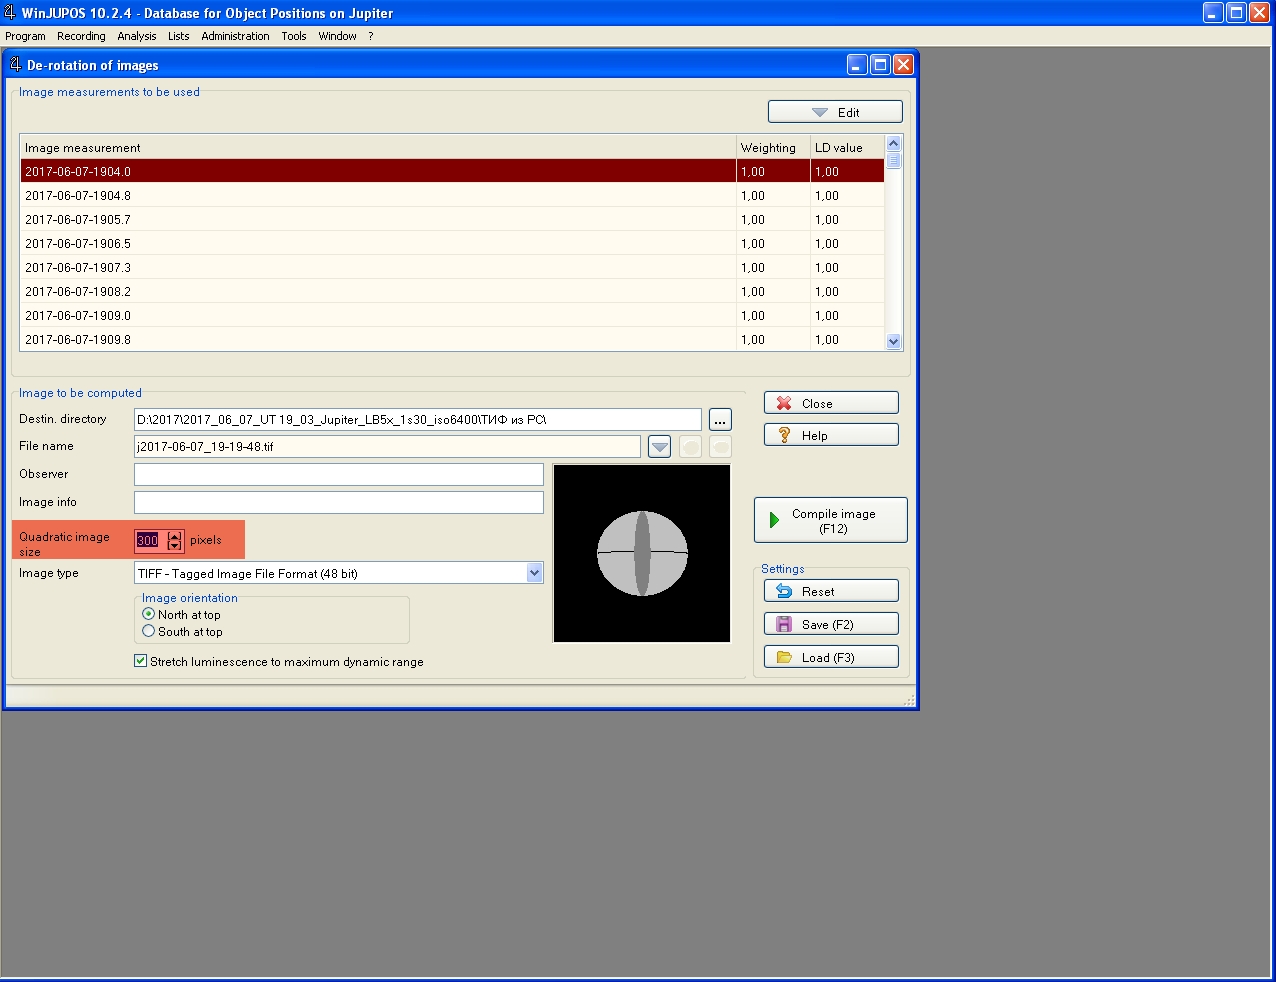Click the Help question mark button
This screenshot has height=982, width=1276.
831,435
